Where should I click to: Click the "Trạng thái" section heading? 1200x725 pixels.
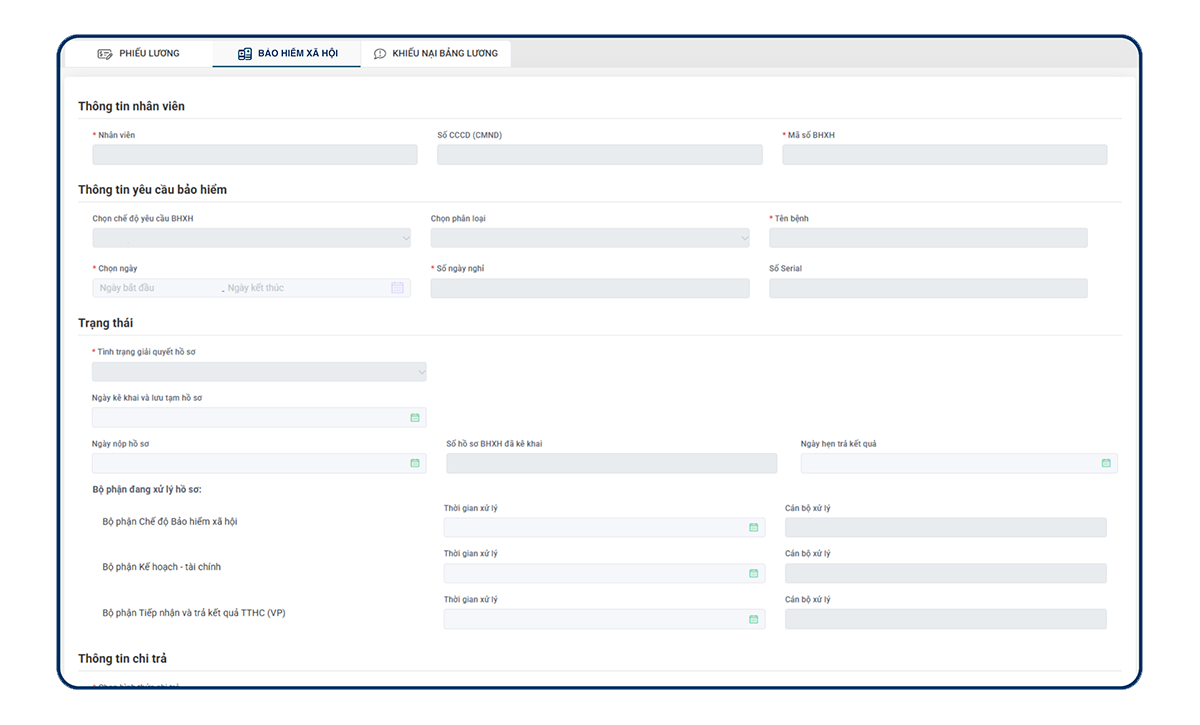(x=106, y=323)
